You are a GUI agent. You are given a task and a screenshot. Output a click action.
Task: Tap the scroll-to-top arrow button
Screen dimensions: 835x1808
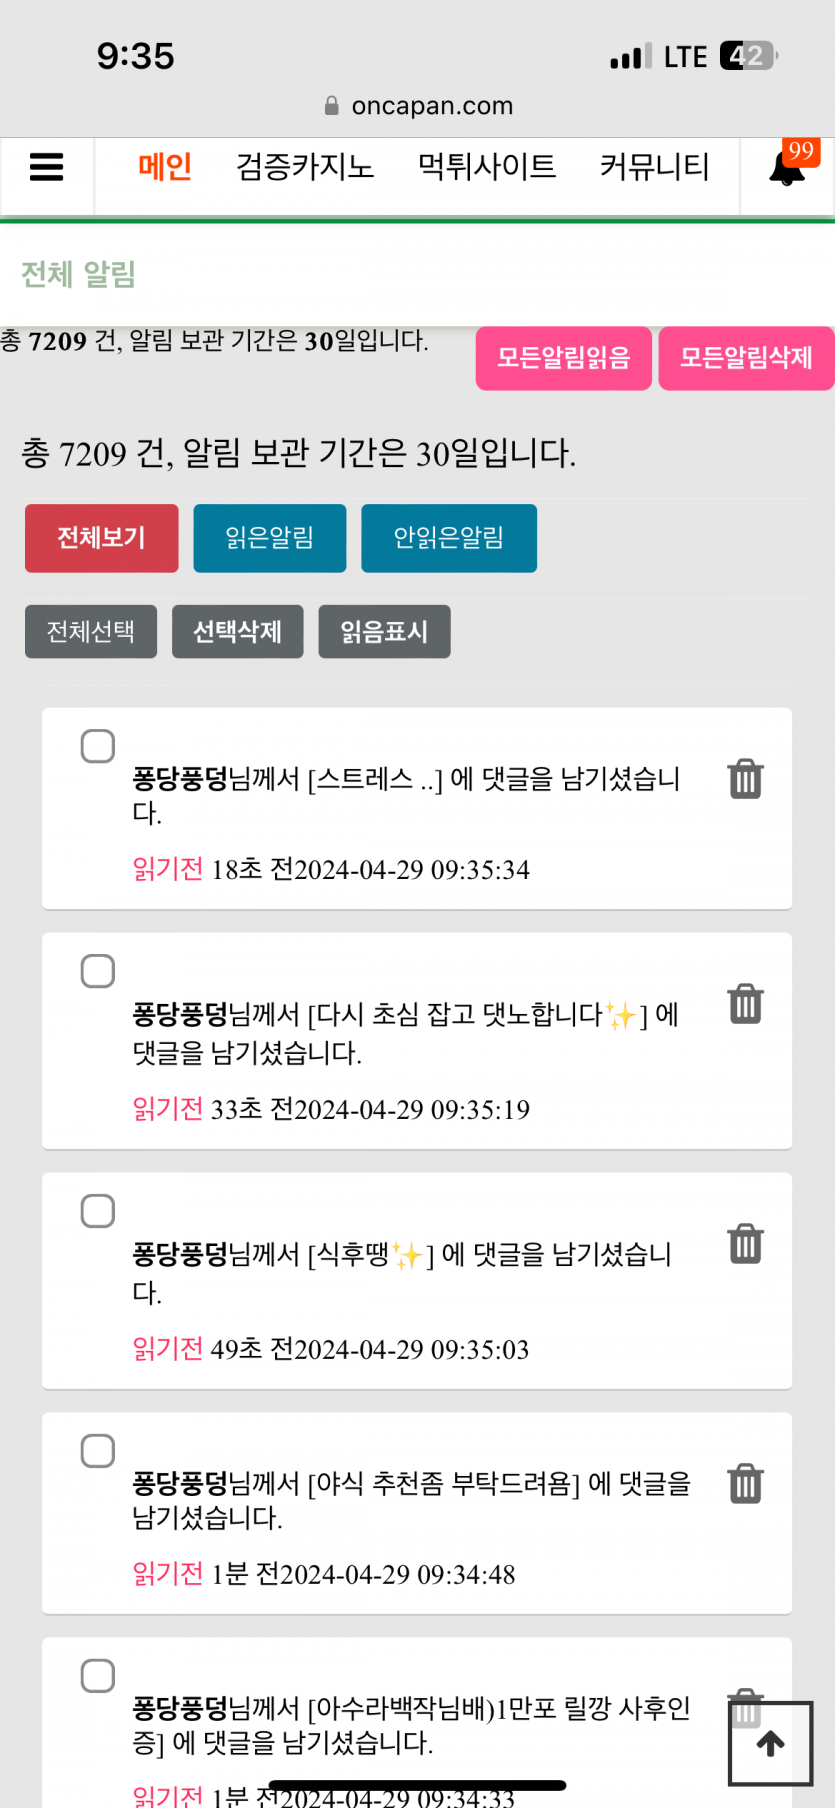(x=770, y=1744)
